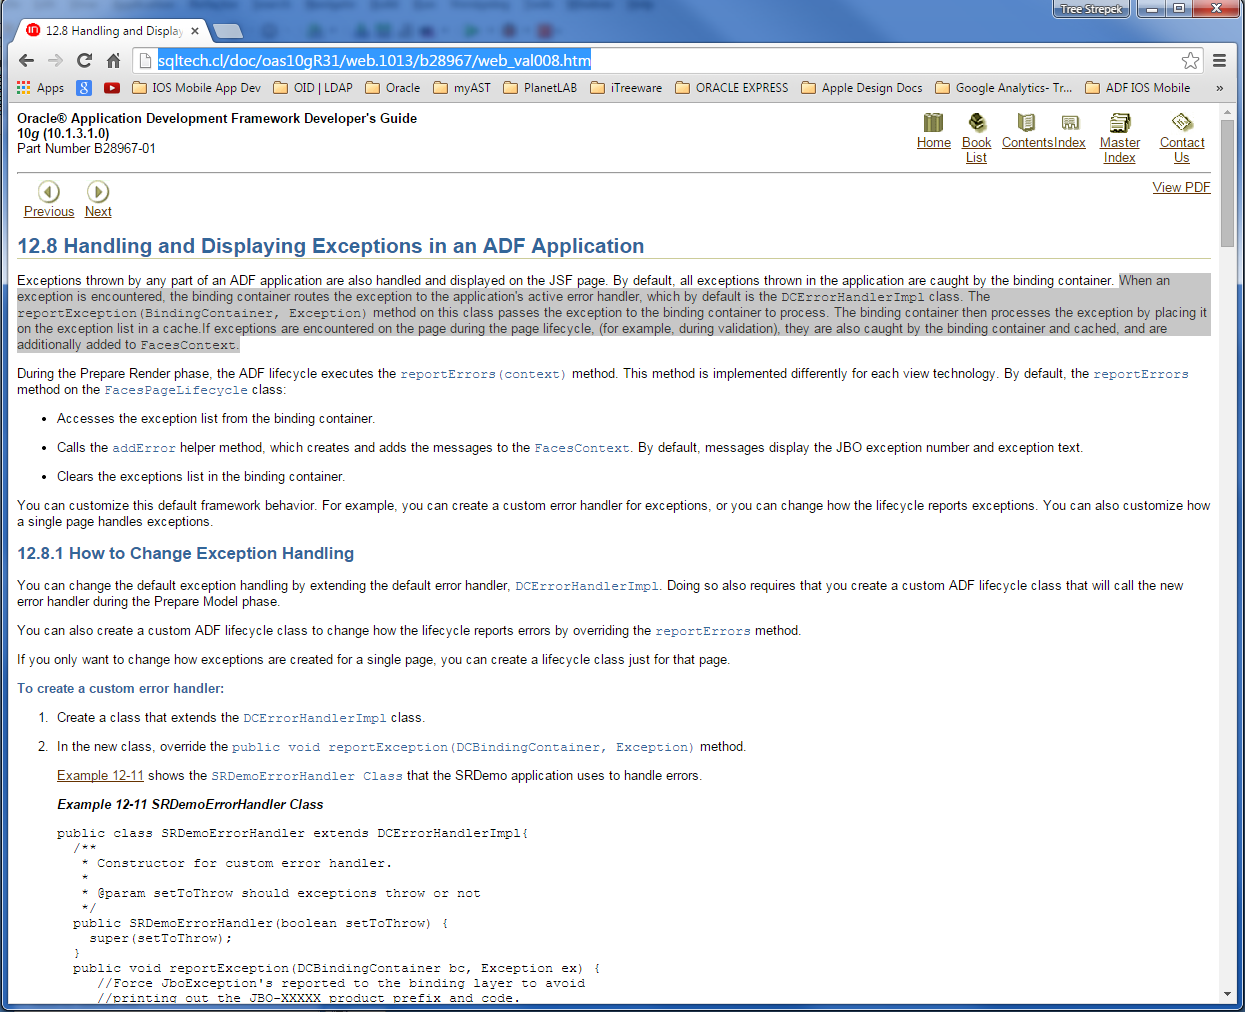
Task: Click the vertical scrollbar thumb
Action: point(1227,183)
